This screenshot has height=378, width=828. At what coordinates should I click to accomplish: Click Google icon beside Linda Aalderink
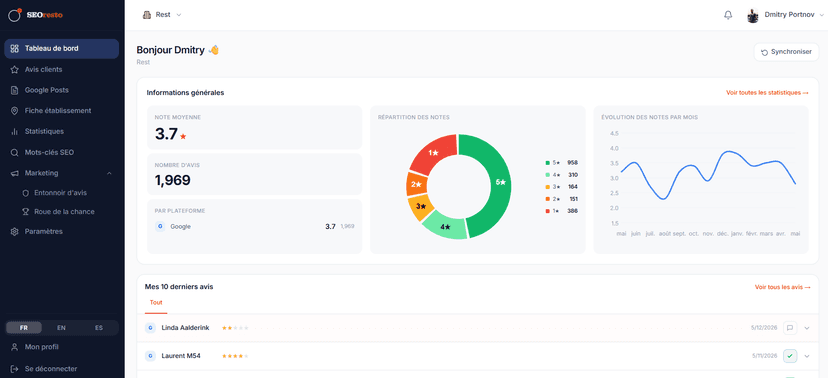[x=150, y=328]
